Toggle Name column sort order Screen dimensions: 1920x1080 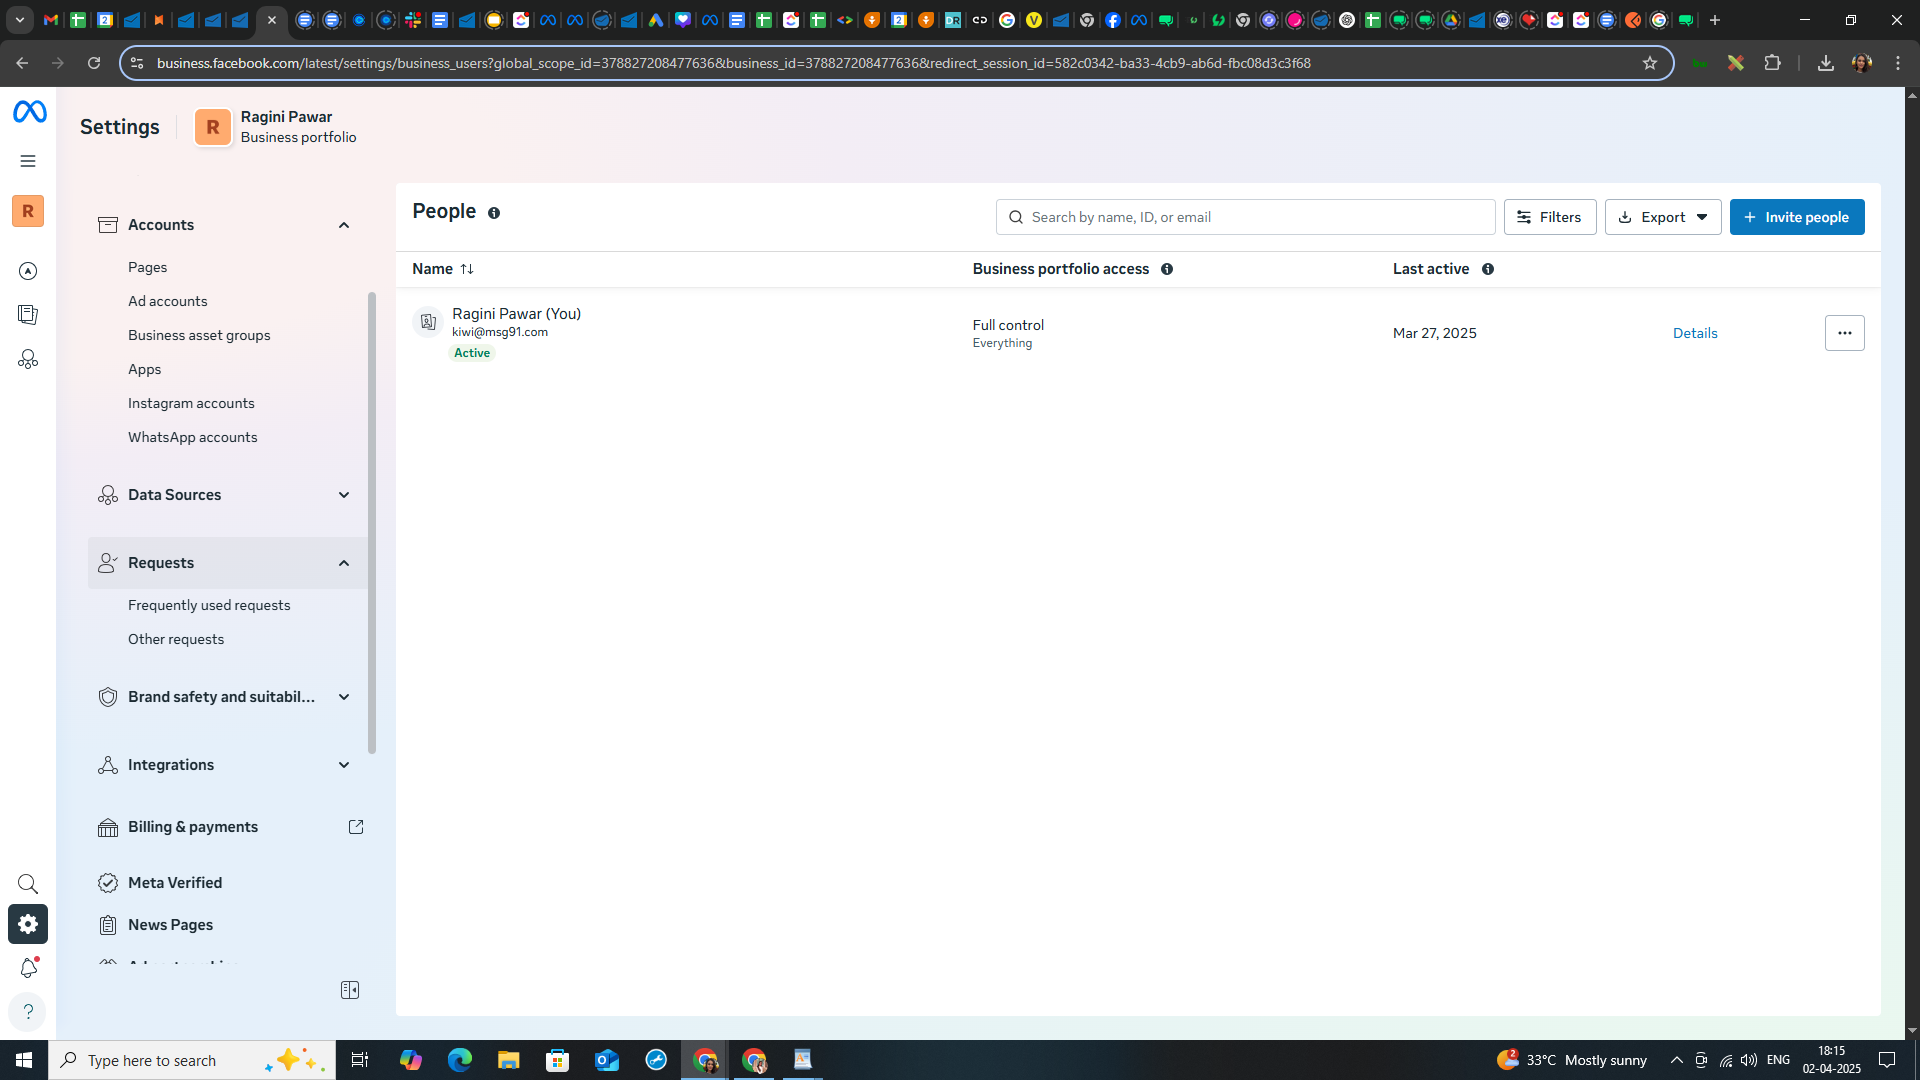tap(467, 269)
